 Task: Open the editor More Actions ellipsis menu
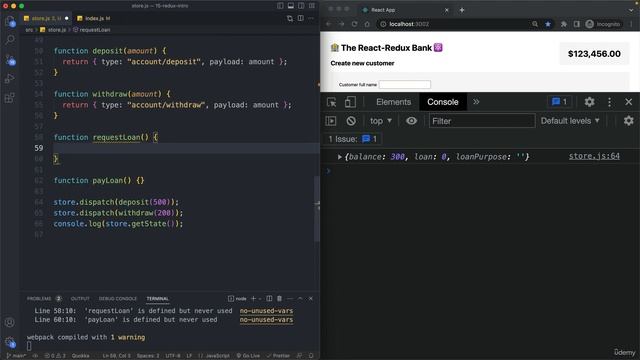pyautogui.click(x=311, y=18)
